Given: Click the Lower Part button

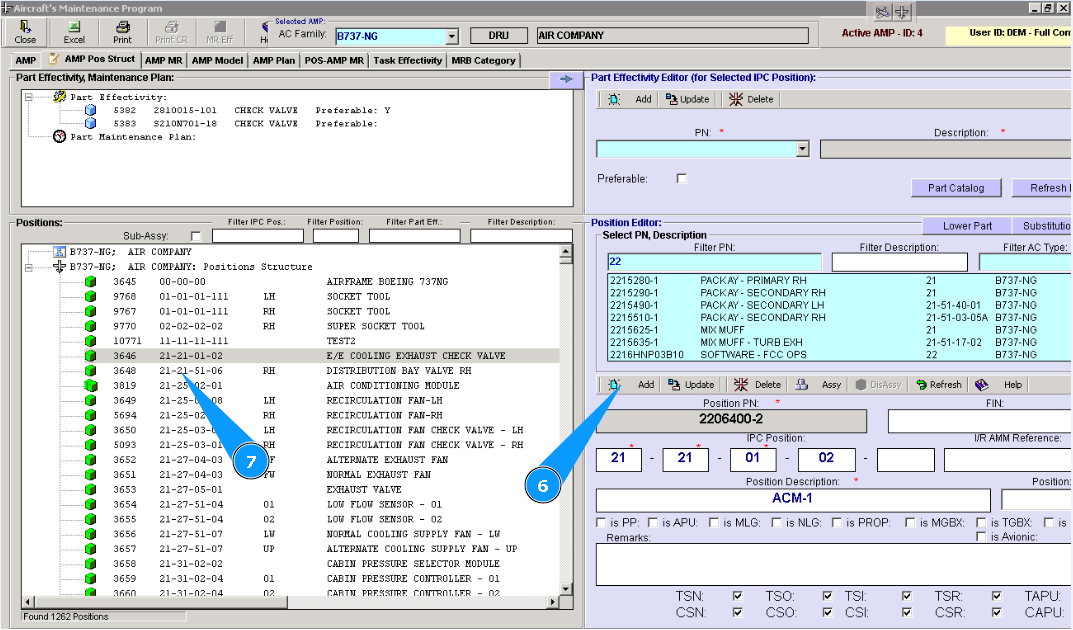Looking at the screenshot, I should pos(967,226).
